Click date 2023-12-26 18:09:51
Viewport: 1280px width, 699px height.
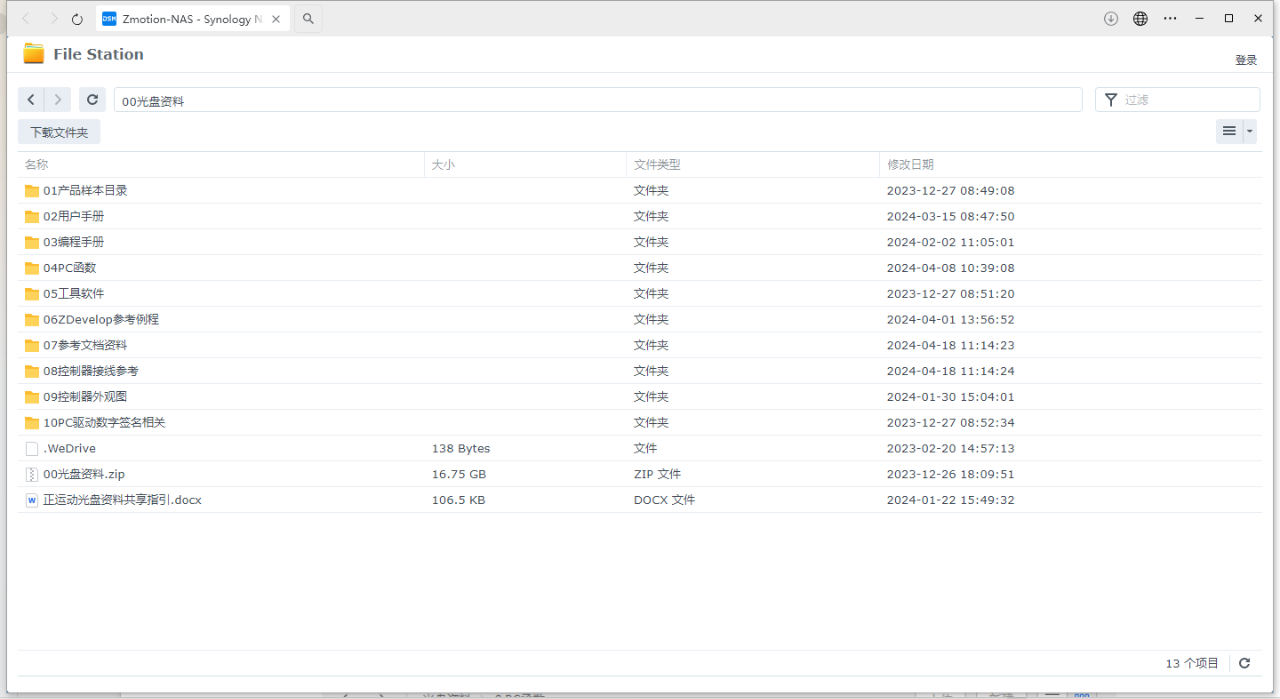[x=951, y=474]
